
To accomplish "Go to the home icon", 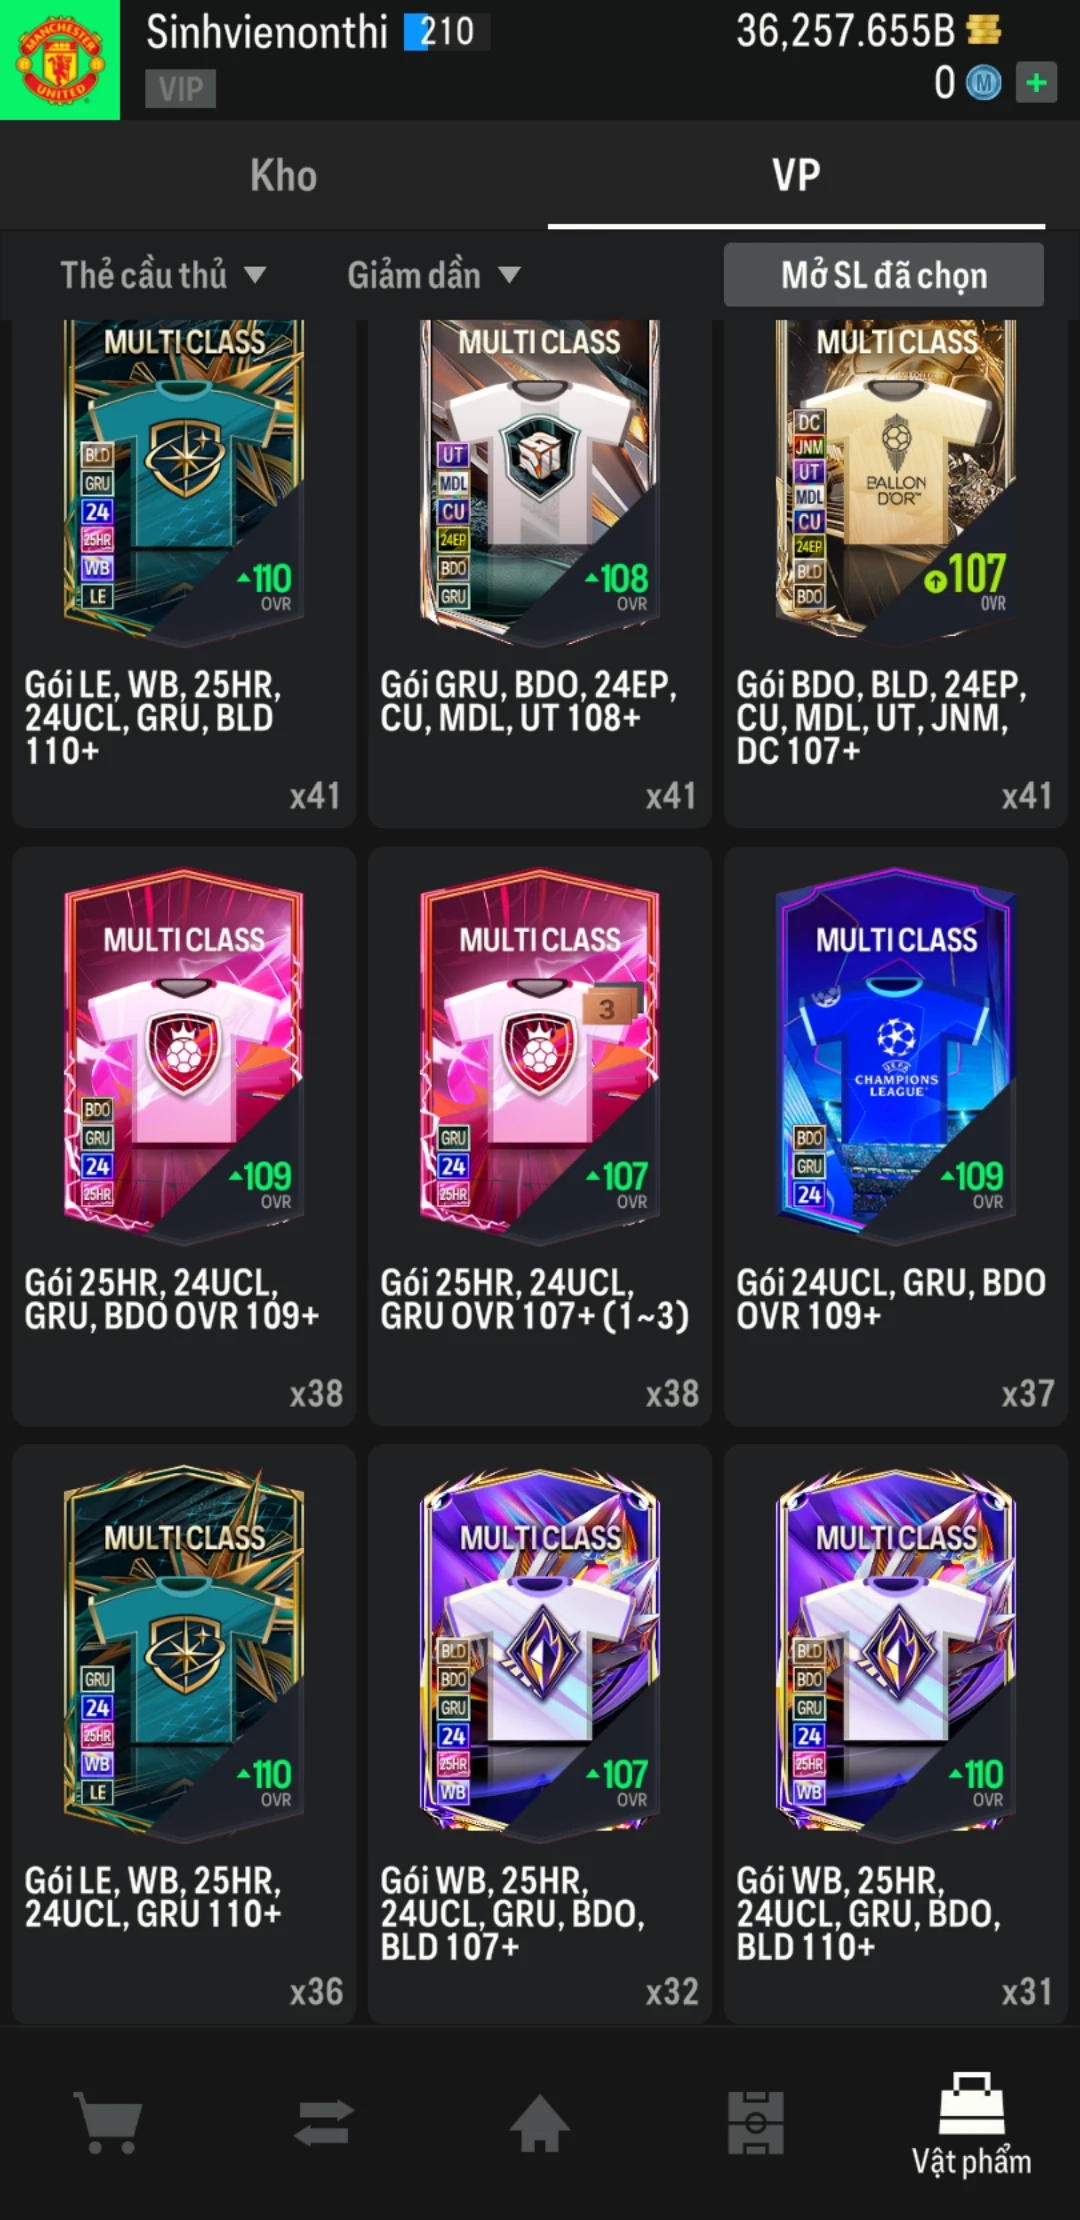I will pos(540,2122).
